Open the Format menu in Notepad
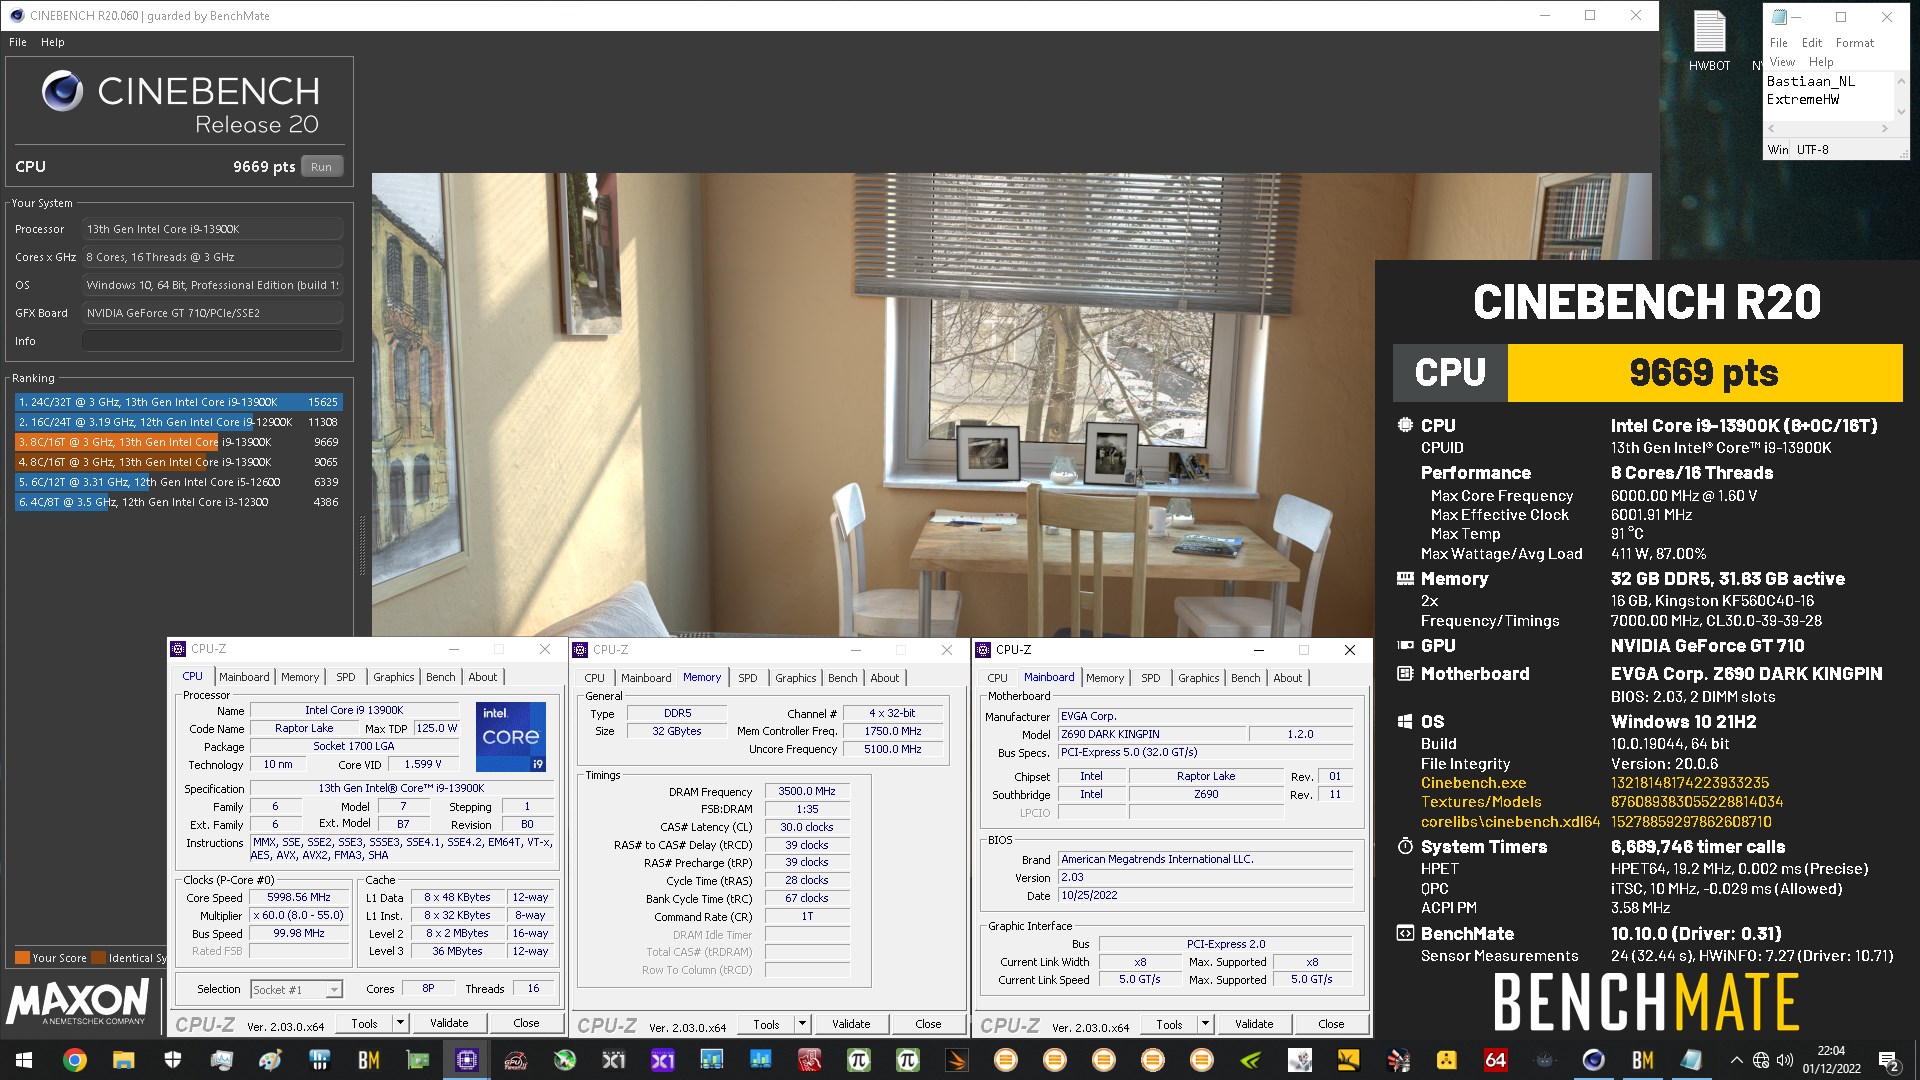1920x1080 pixels. click(1855, 43)
